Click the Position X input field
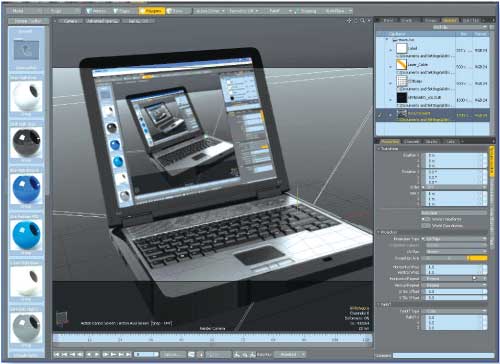500x364 pixels. point(455,156)
